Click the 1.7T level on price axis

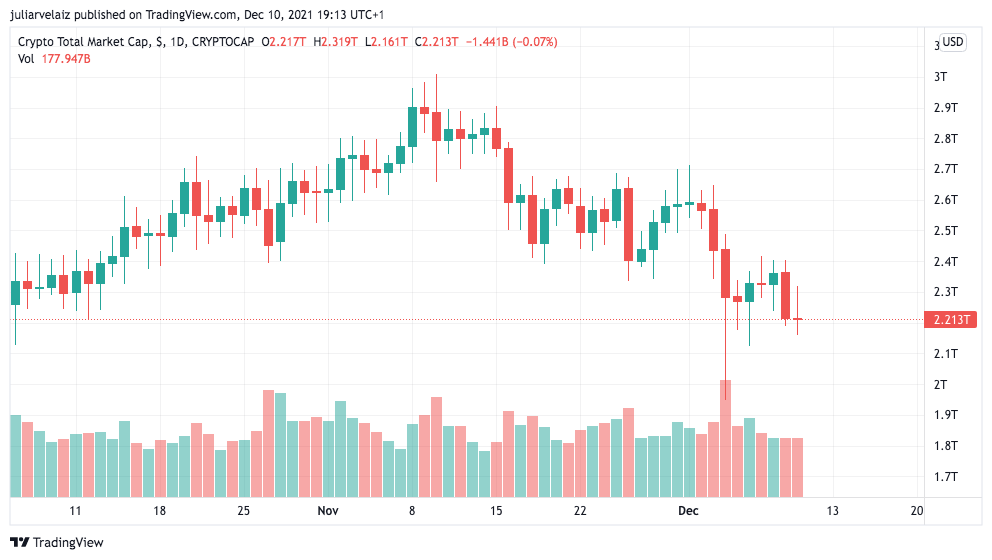point(945,477)
